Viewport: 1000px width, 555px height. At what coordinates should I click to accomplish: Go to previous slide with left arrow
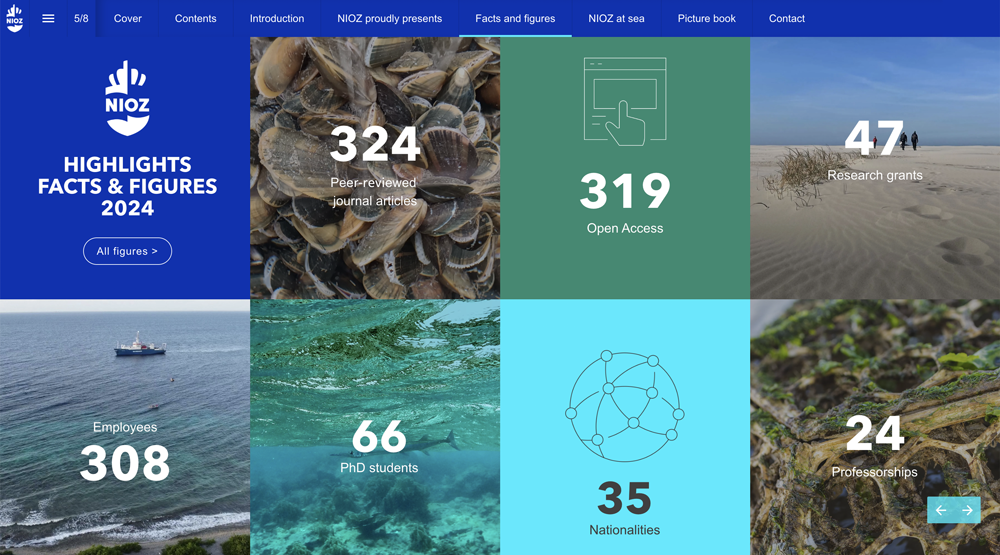click(x=941, y=510)
